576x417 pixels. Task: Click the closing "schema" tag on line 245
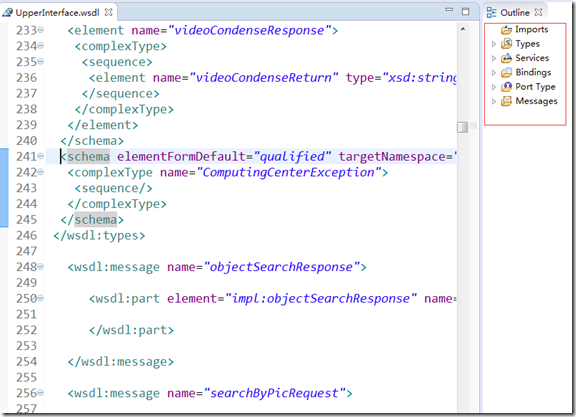[96, 220]
